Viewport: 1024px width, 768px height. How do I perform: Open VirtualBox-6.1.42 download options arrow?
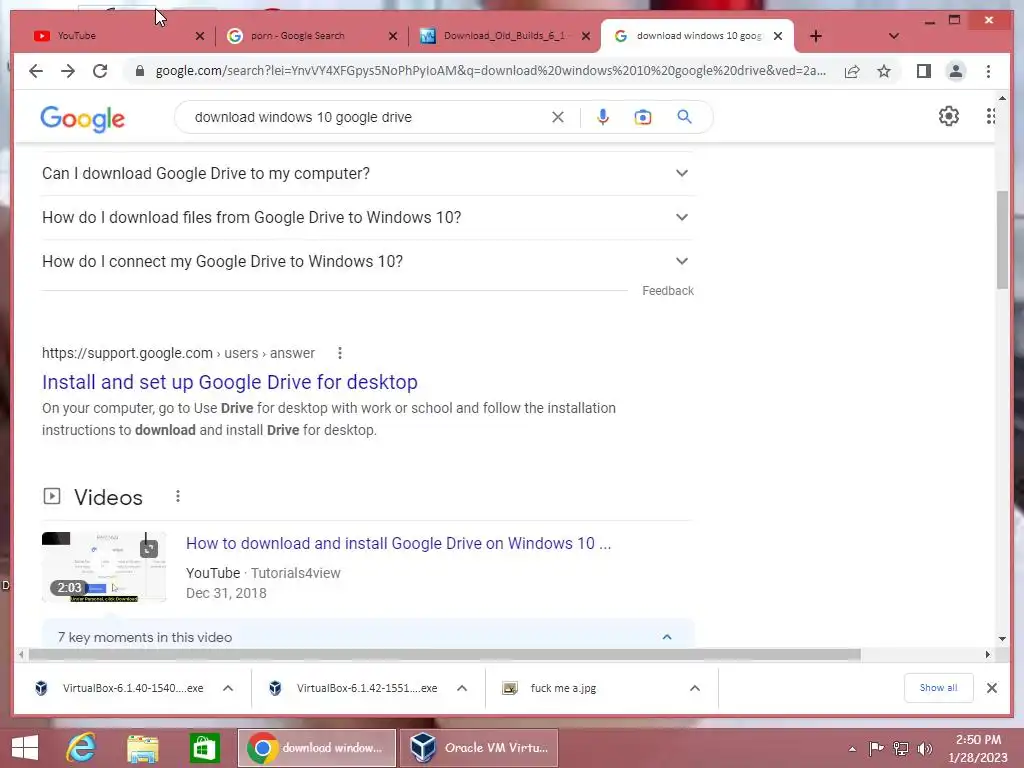point(462,688)
